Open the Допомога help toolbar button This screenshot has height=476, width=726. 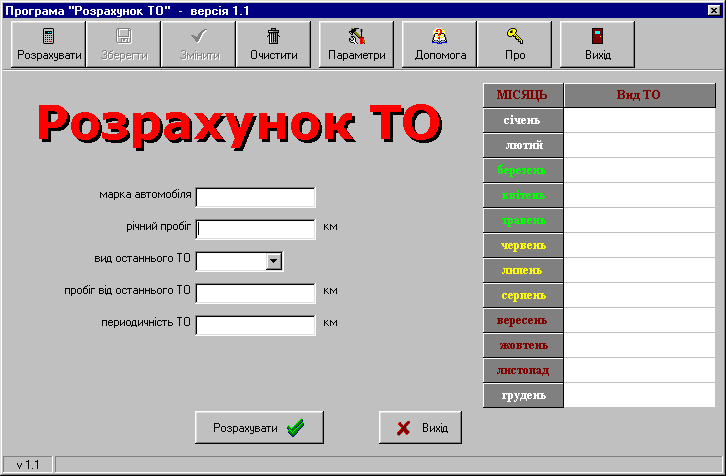(x=439, y=44)
